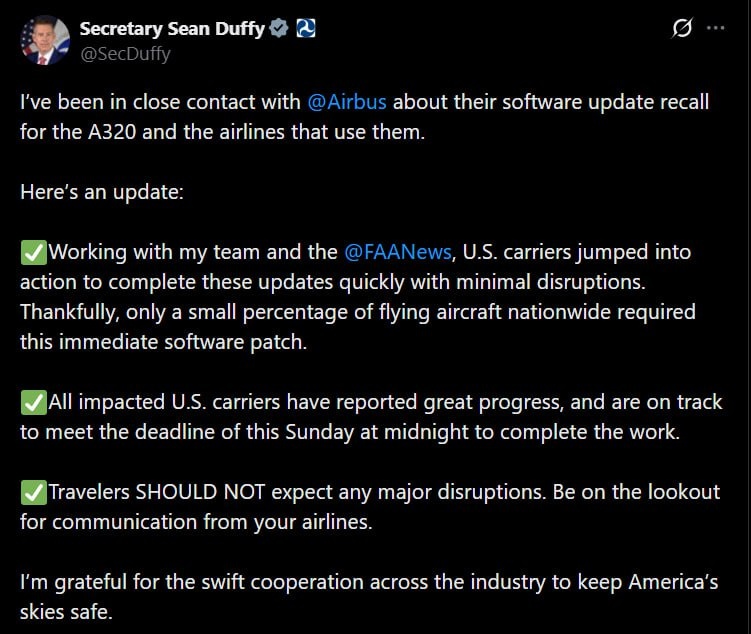Viewport: 751px width, 634px height.
Task: Click the government affiliation badge beside the verified badge
Action: [306, 29]
